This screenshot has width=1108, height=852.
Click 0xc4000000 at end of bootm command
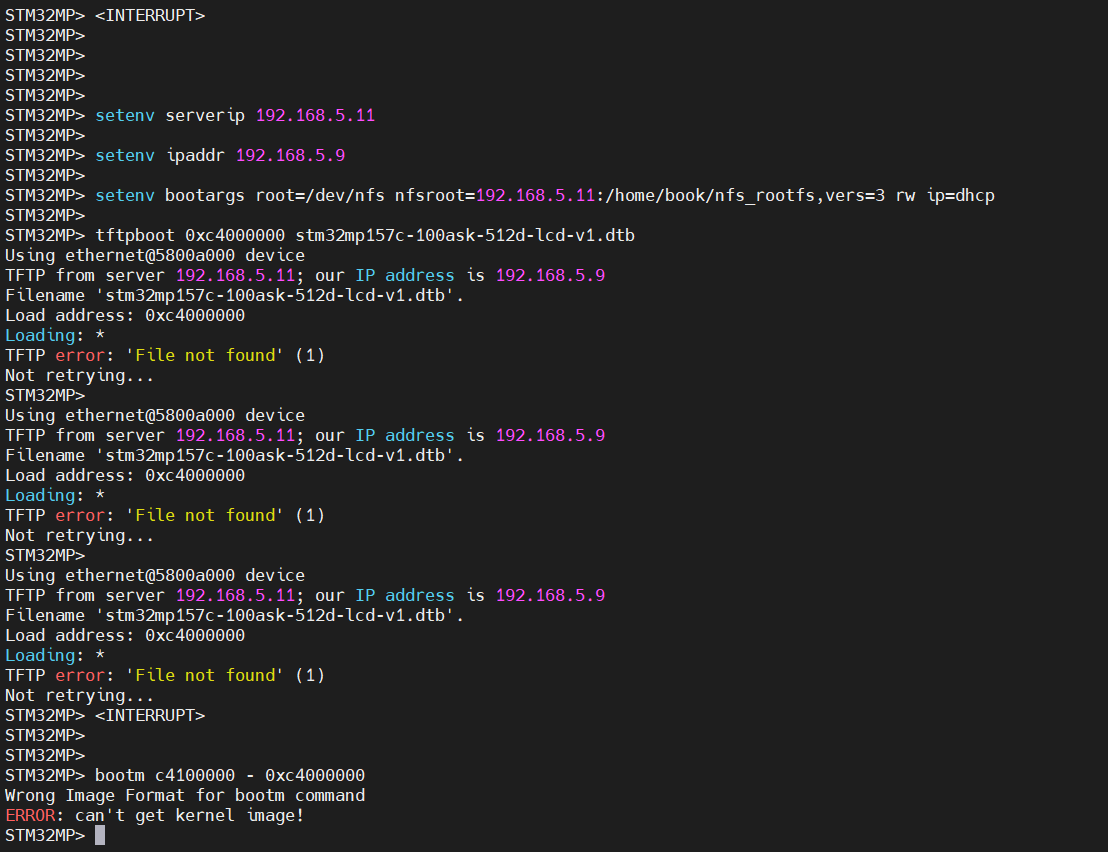pyautogui.click(x=315, y=776)
